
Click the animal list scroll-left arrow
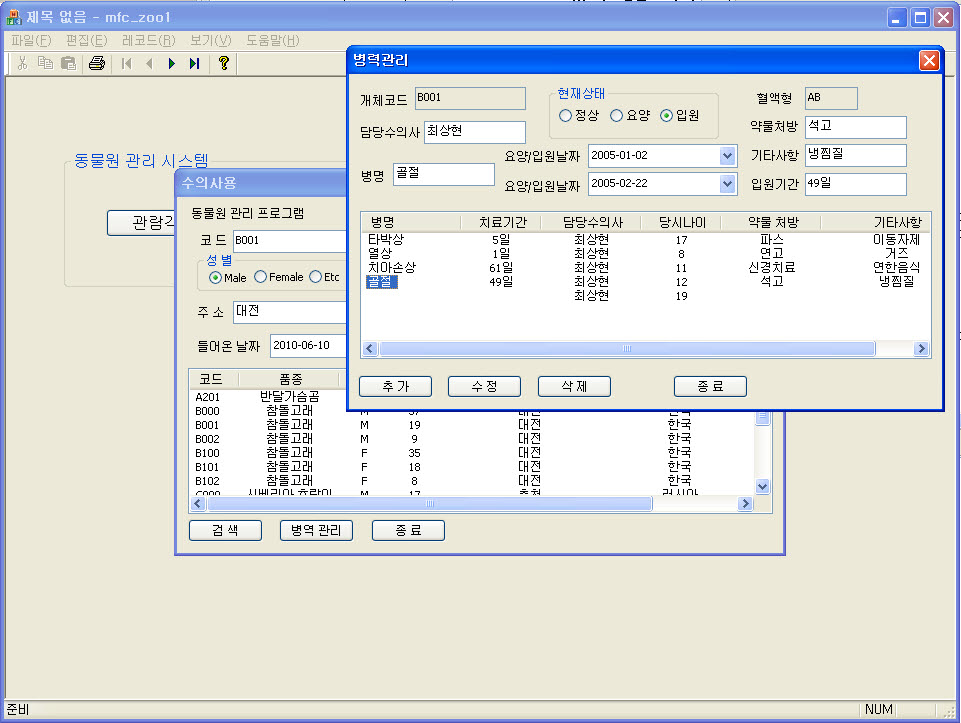pos(197,504)
